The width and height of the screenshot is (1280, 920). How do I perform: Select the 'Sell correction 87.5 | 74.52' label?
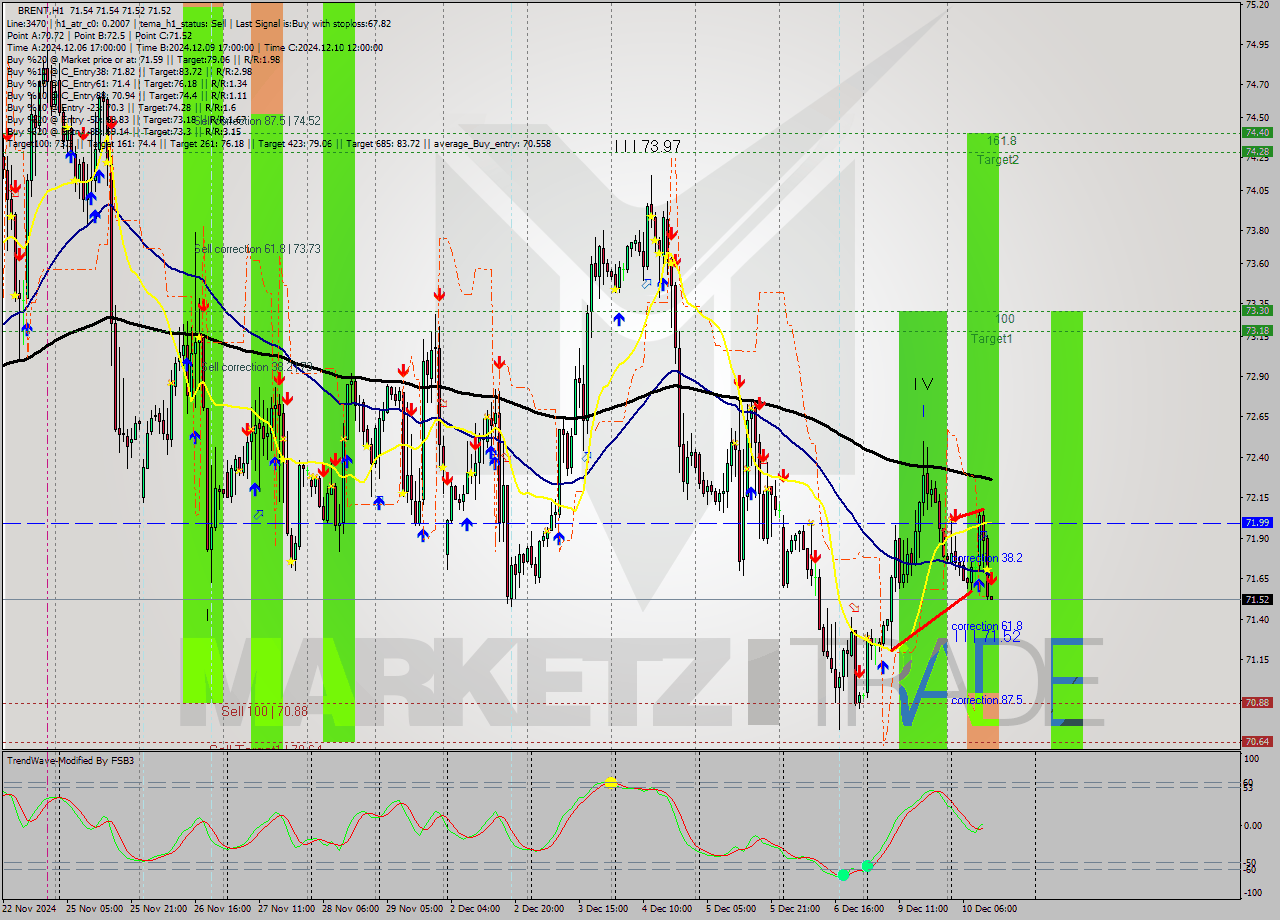(x=258, y=121)
